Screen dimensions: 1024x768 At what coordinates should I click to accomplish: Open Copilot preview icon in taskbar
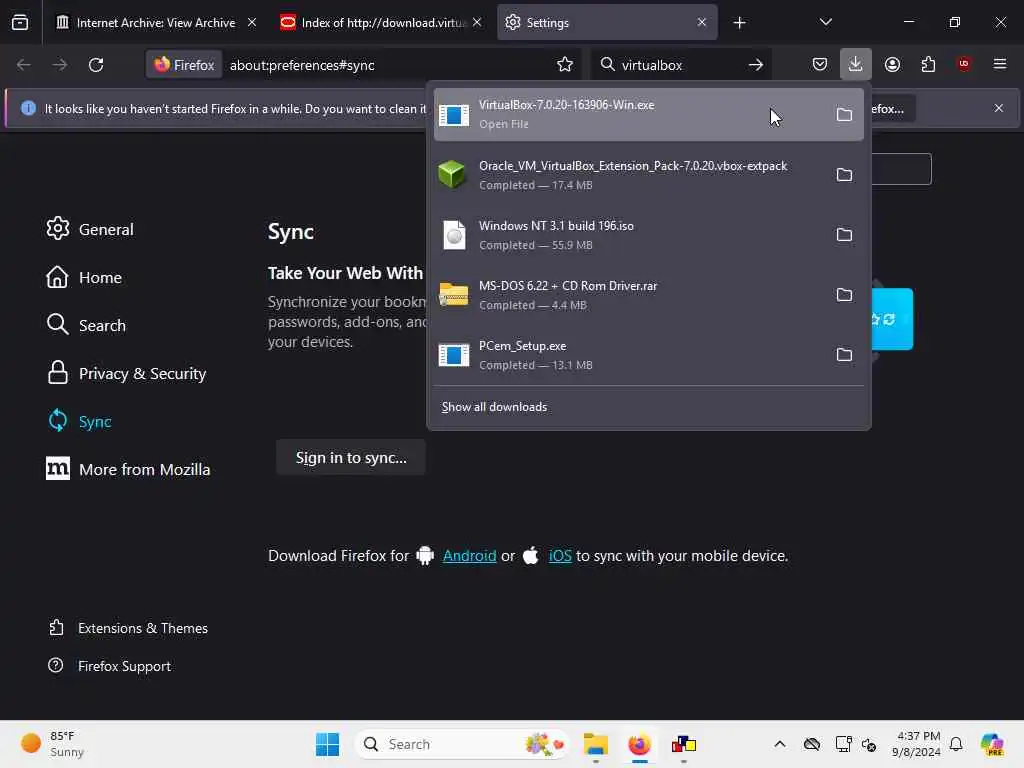coord(992,744)
